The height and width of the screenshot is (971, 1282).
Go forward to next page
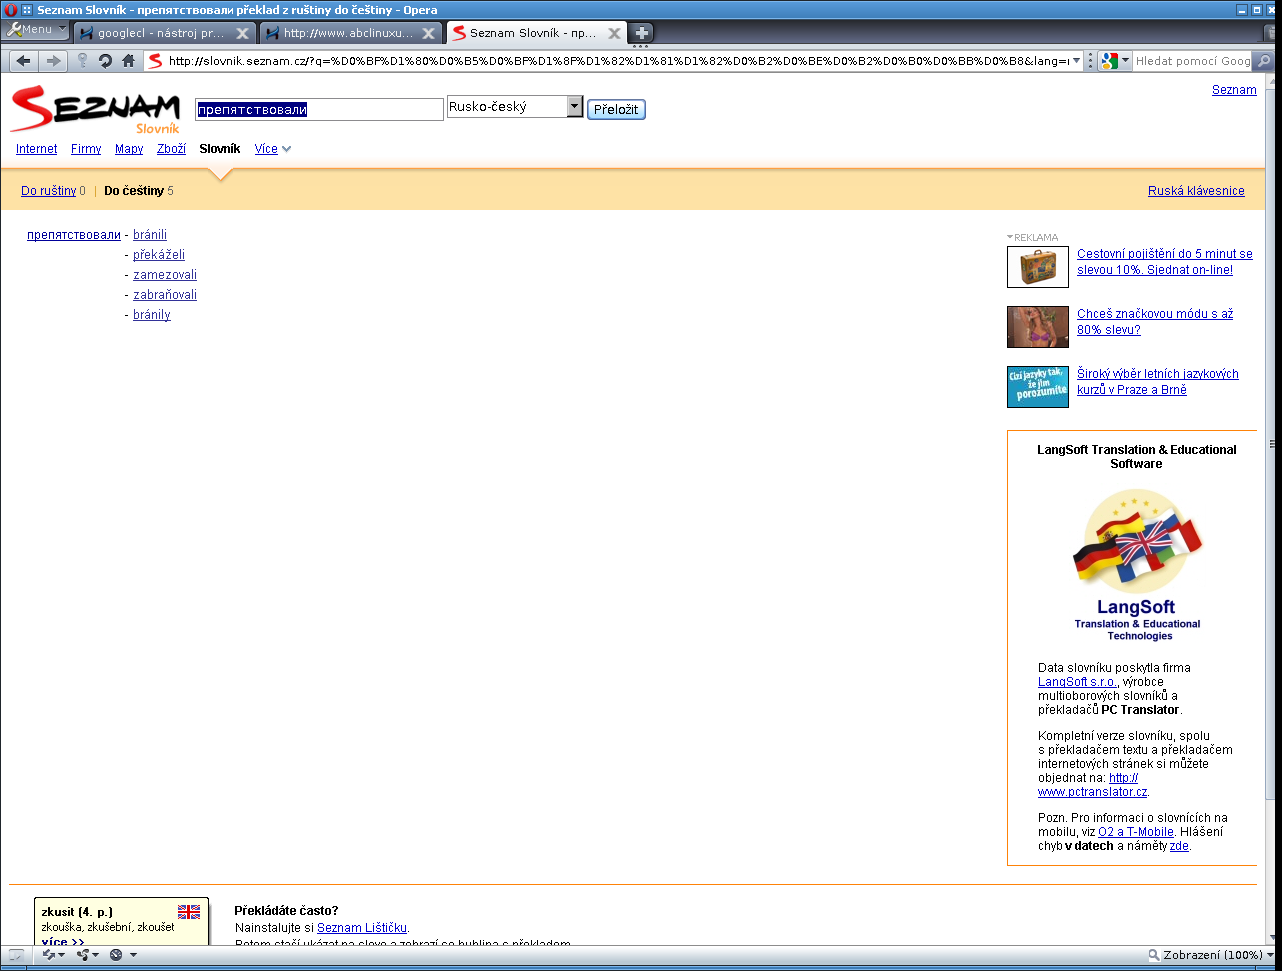coord(53,61)
